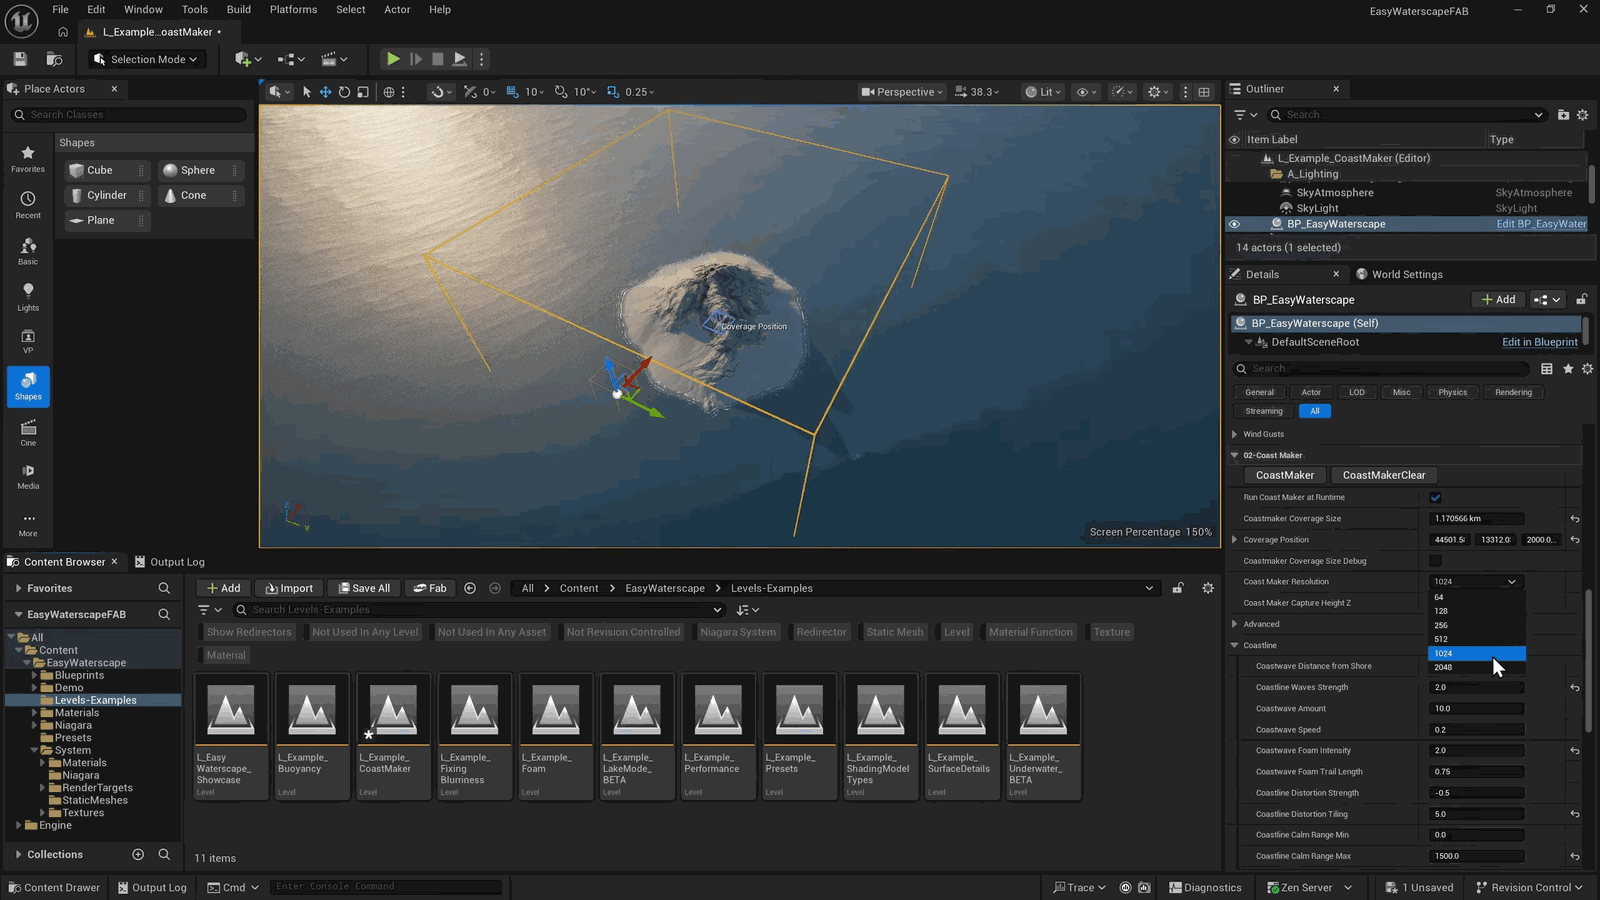This screenshot has width=1600, height=900.
Task: Open the Tools menu
Action: click(x=195, y=9)
